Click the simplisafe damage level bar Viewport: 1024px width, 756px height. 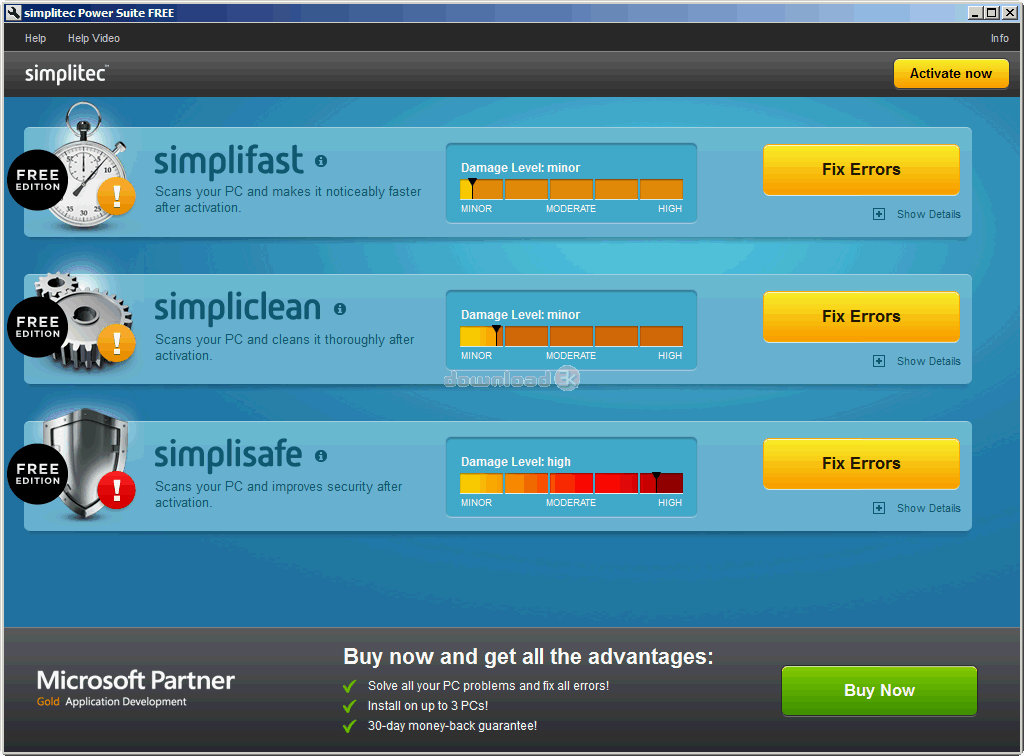[571, 483]
